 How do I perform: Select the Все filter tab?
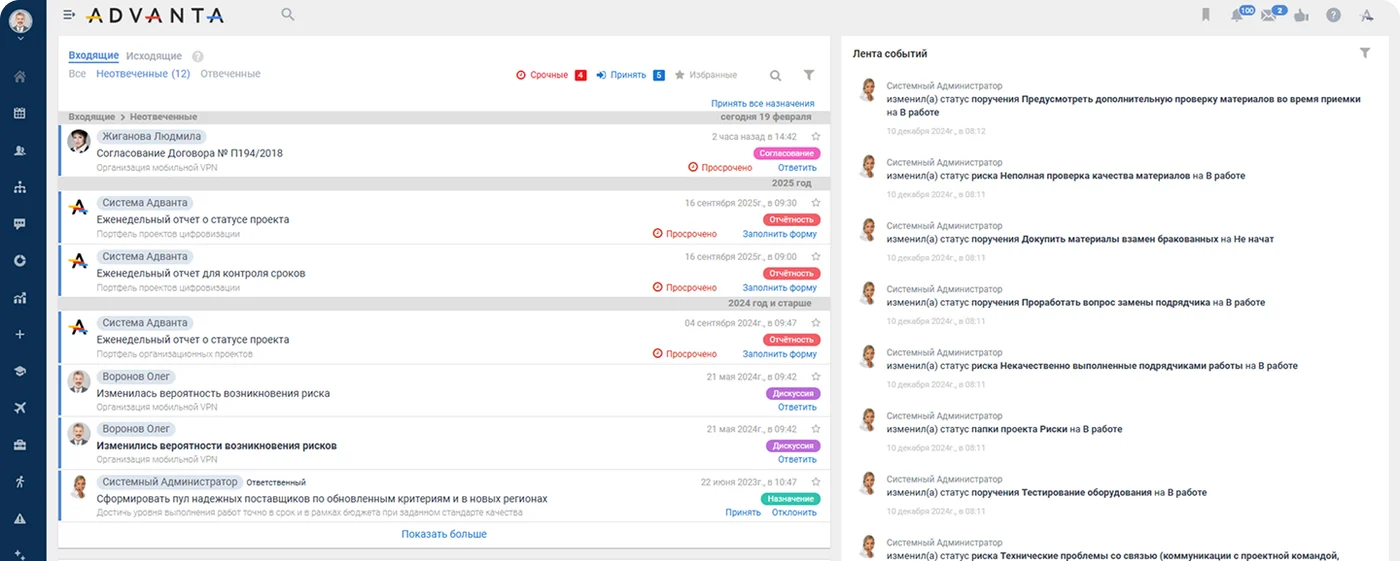coord(77,74)
